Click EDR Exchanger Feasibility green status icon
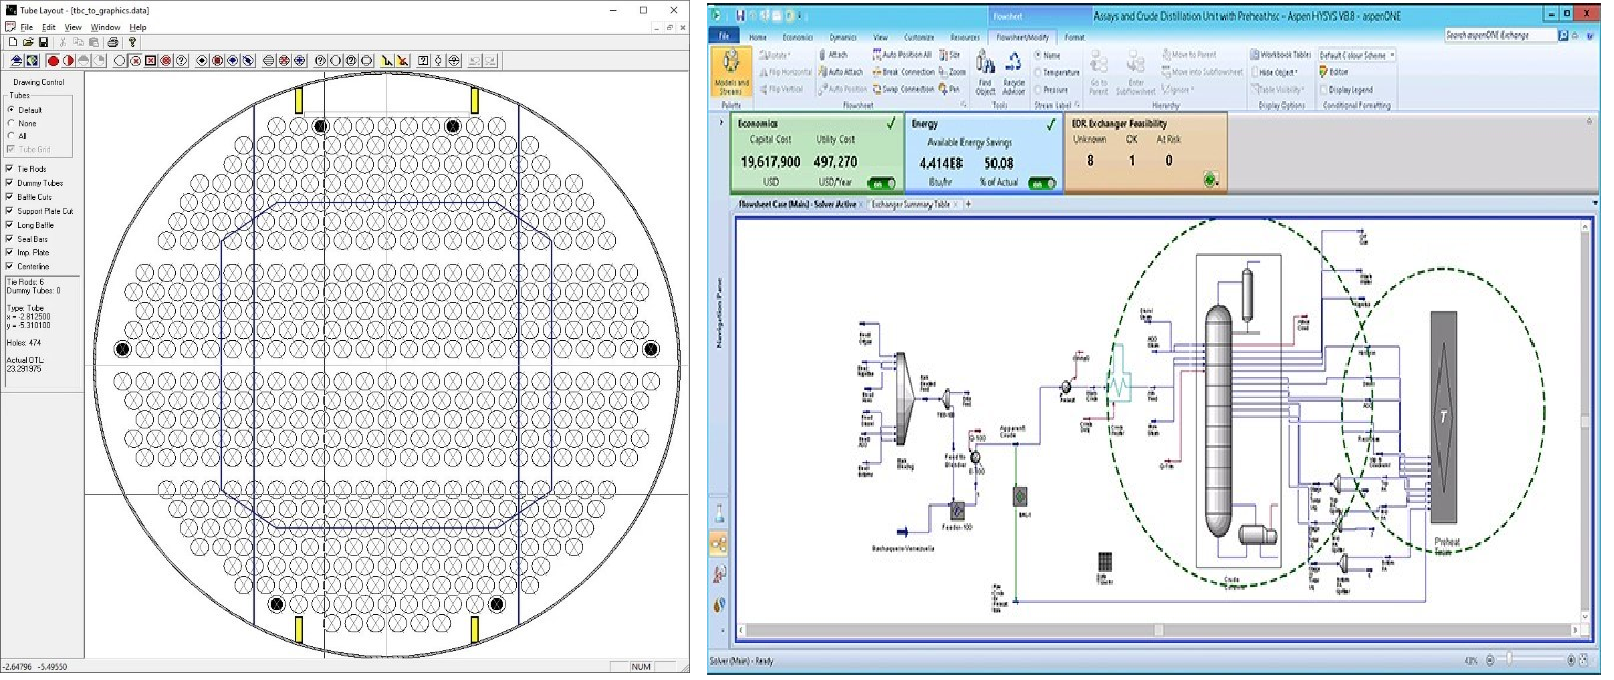This screenshot has width=1614, height=680. click(x=1211, y=181)
